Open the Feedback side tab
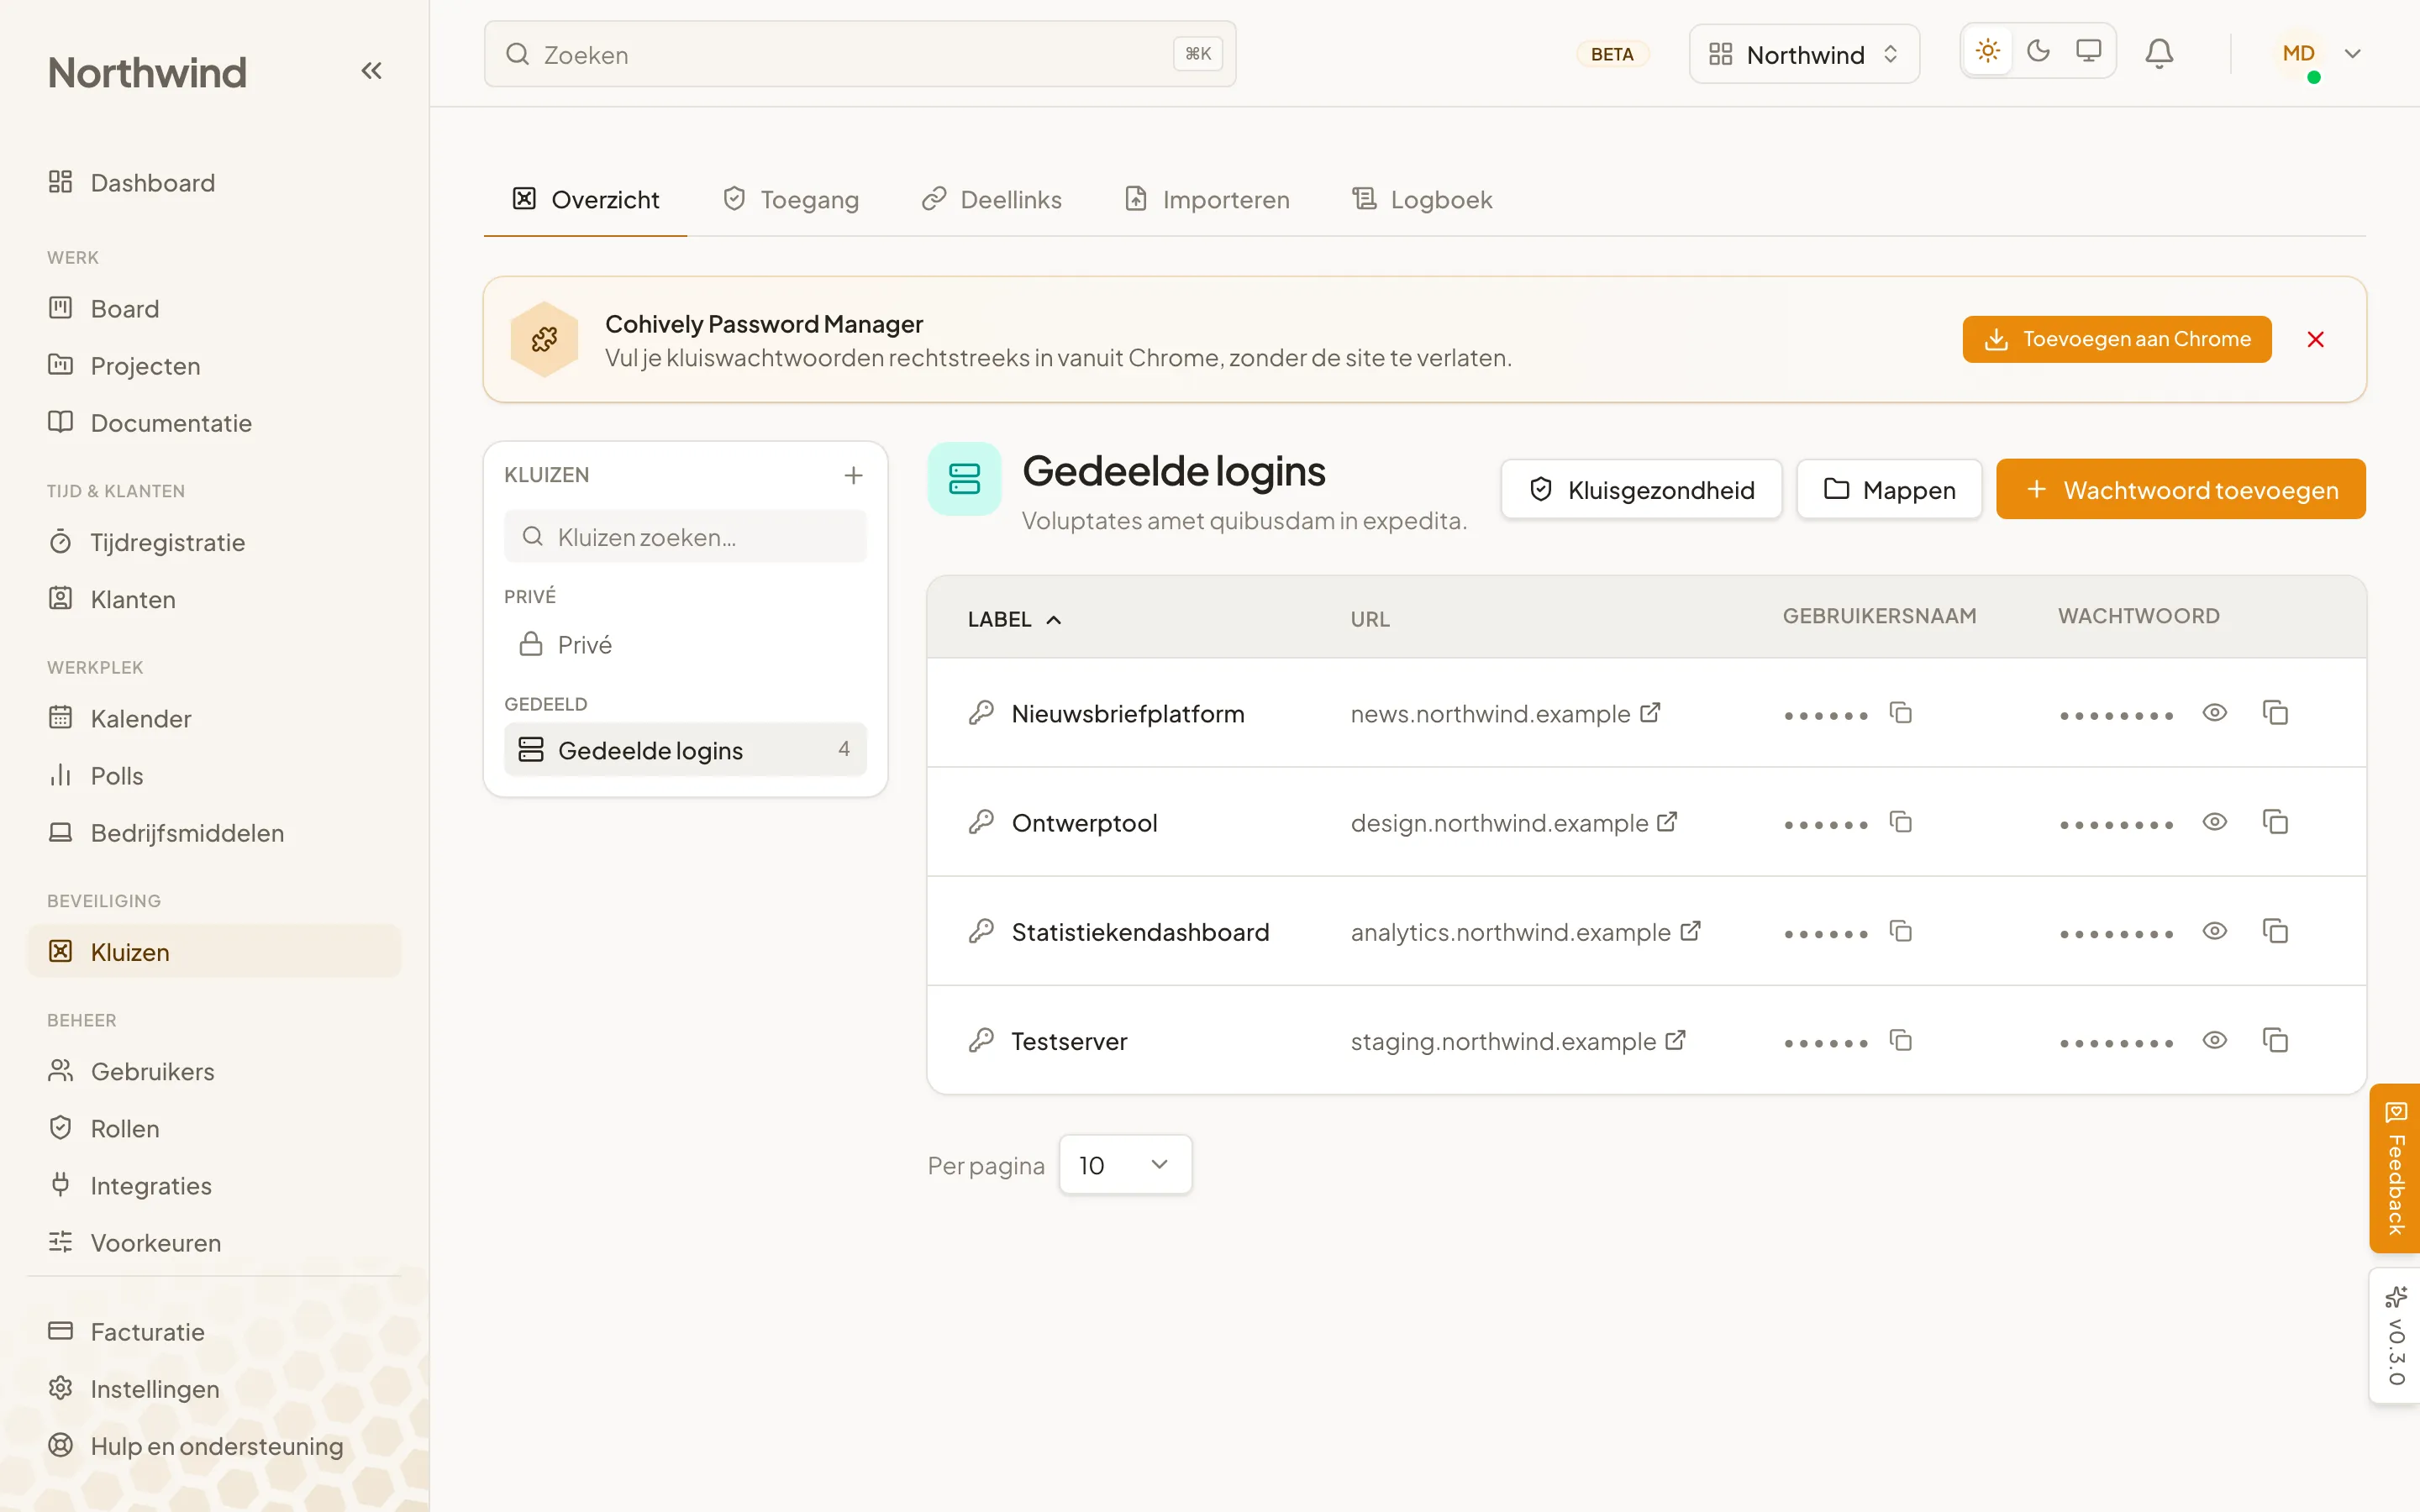The height and width of the screenshot is (1512, 2420). [2395, 1168]
